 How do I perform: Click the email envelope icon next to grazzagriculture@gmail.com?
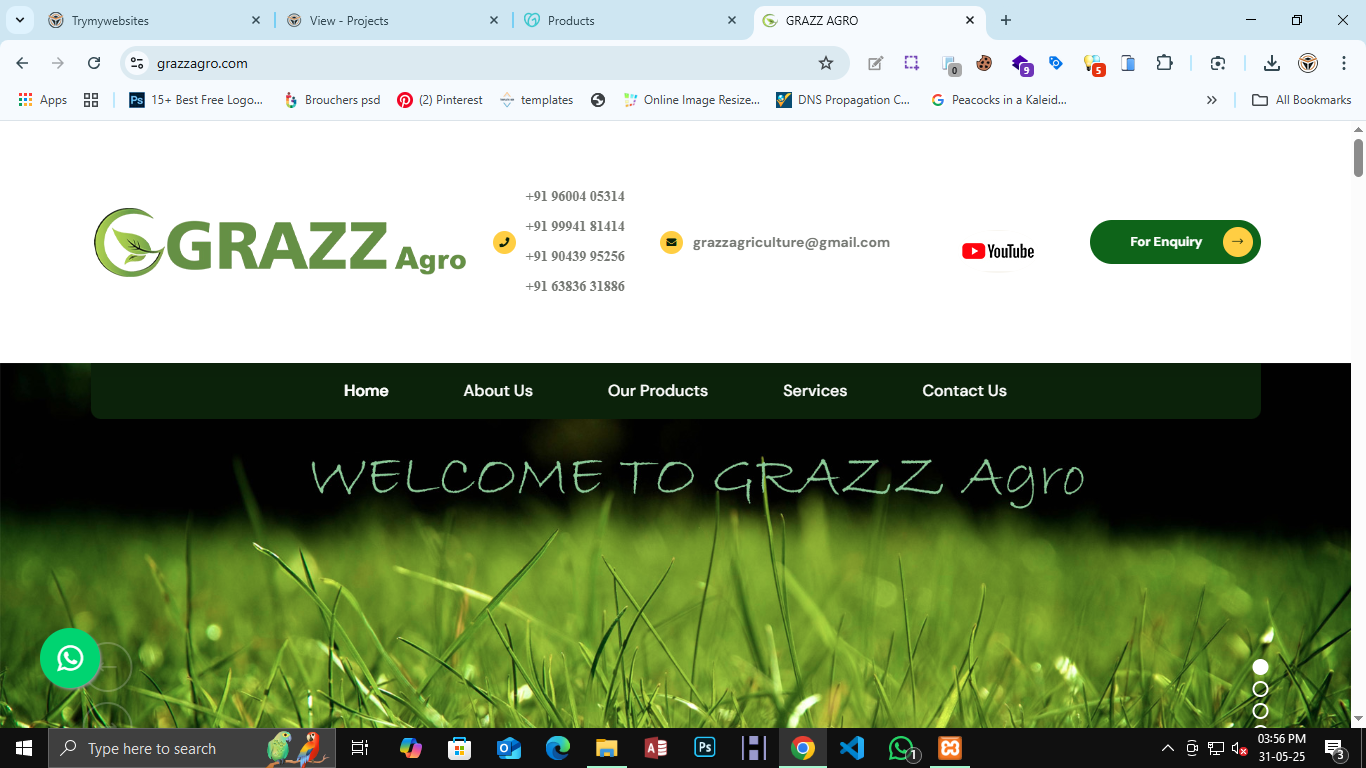669,241
